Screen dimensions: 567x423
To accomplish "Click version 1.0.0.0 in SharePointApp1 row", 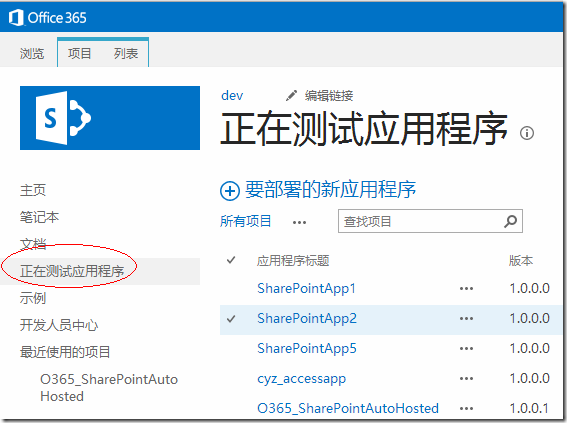I will 529,289.
